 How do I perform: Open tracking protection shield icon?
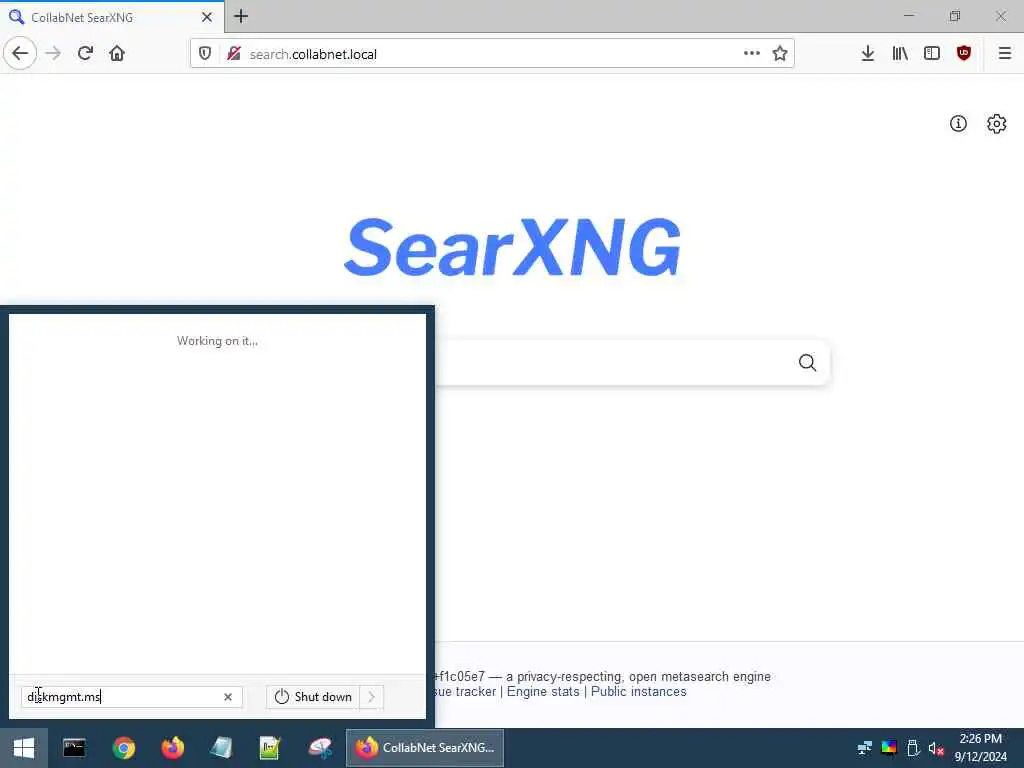point(205,54)
